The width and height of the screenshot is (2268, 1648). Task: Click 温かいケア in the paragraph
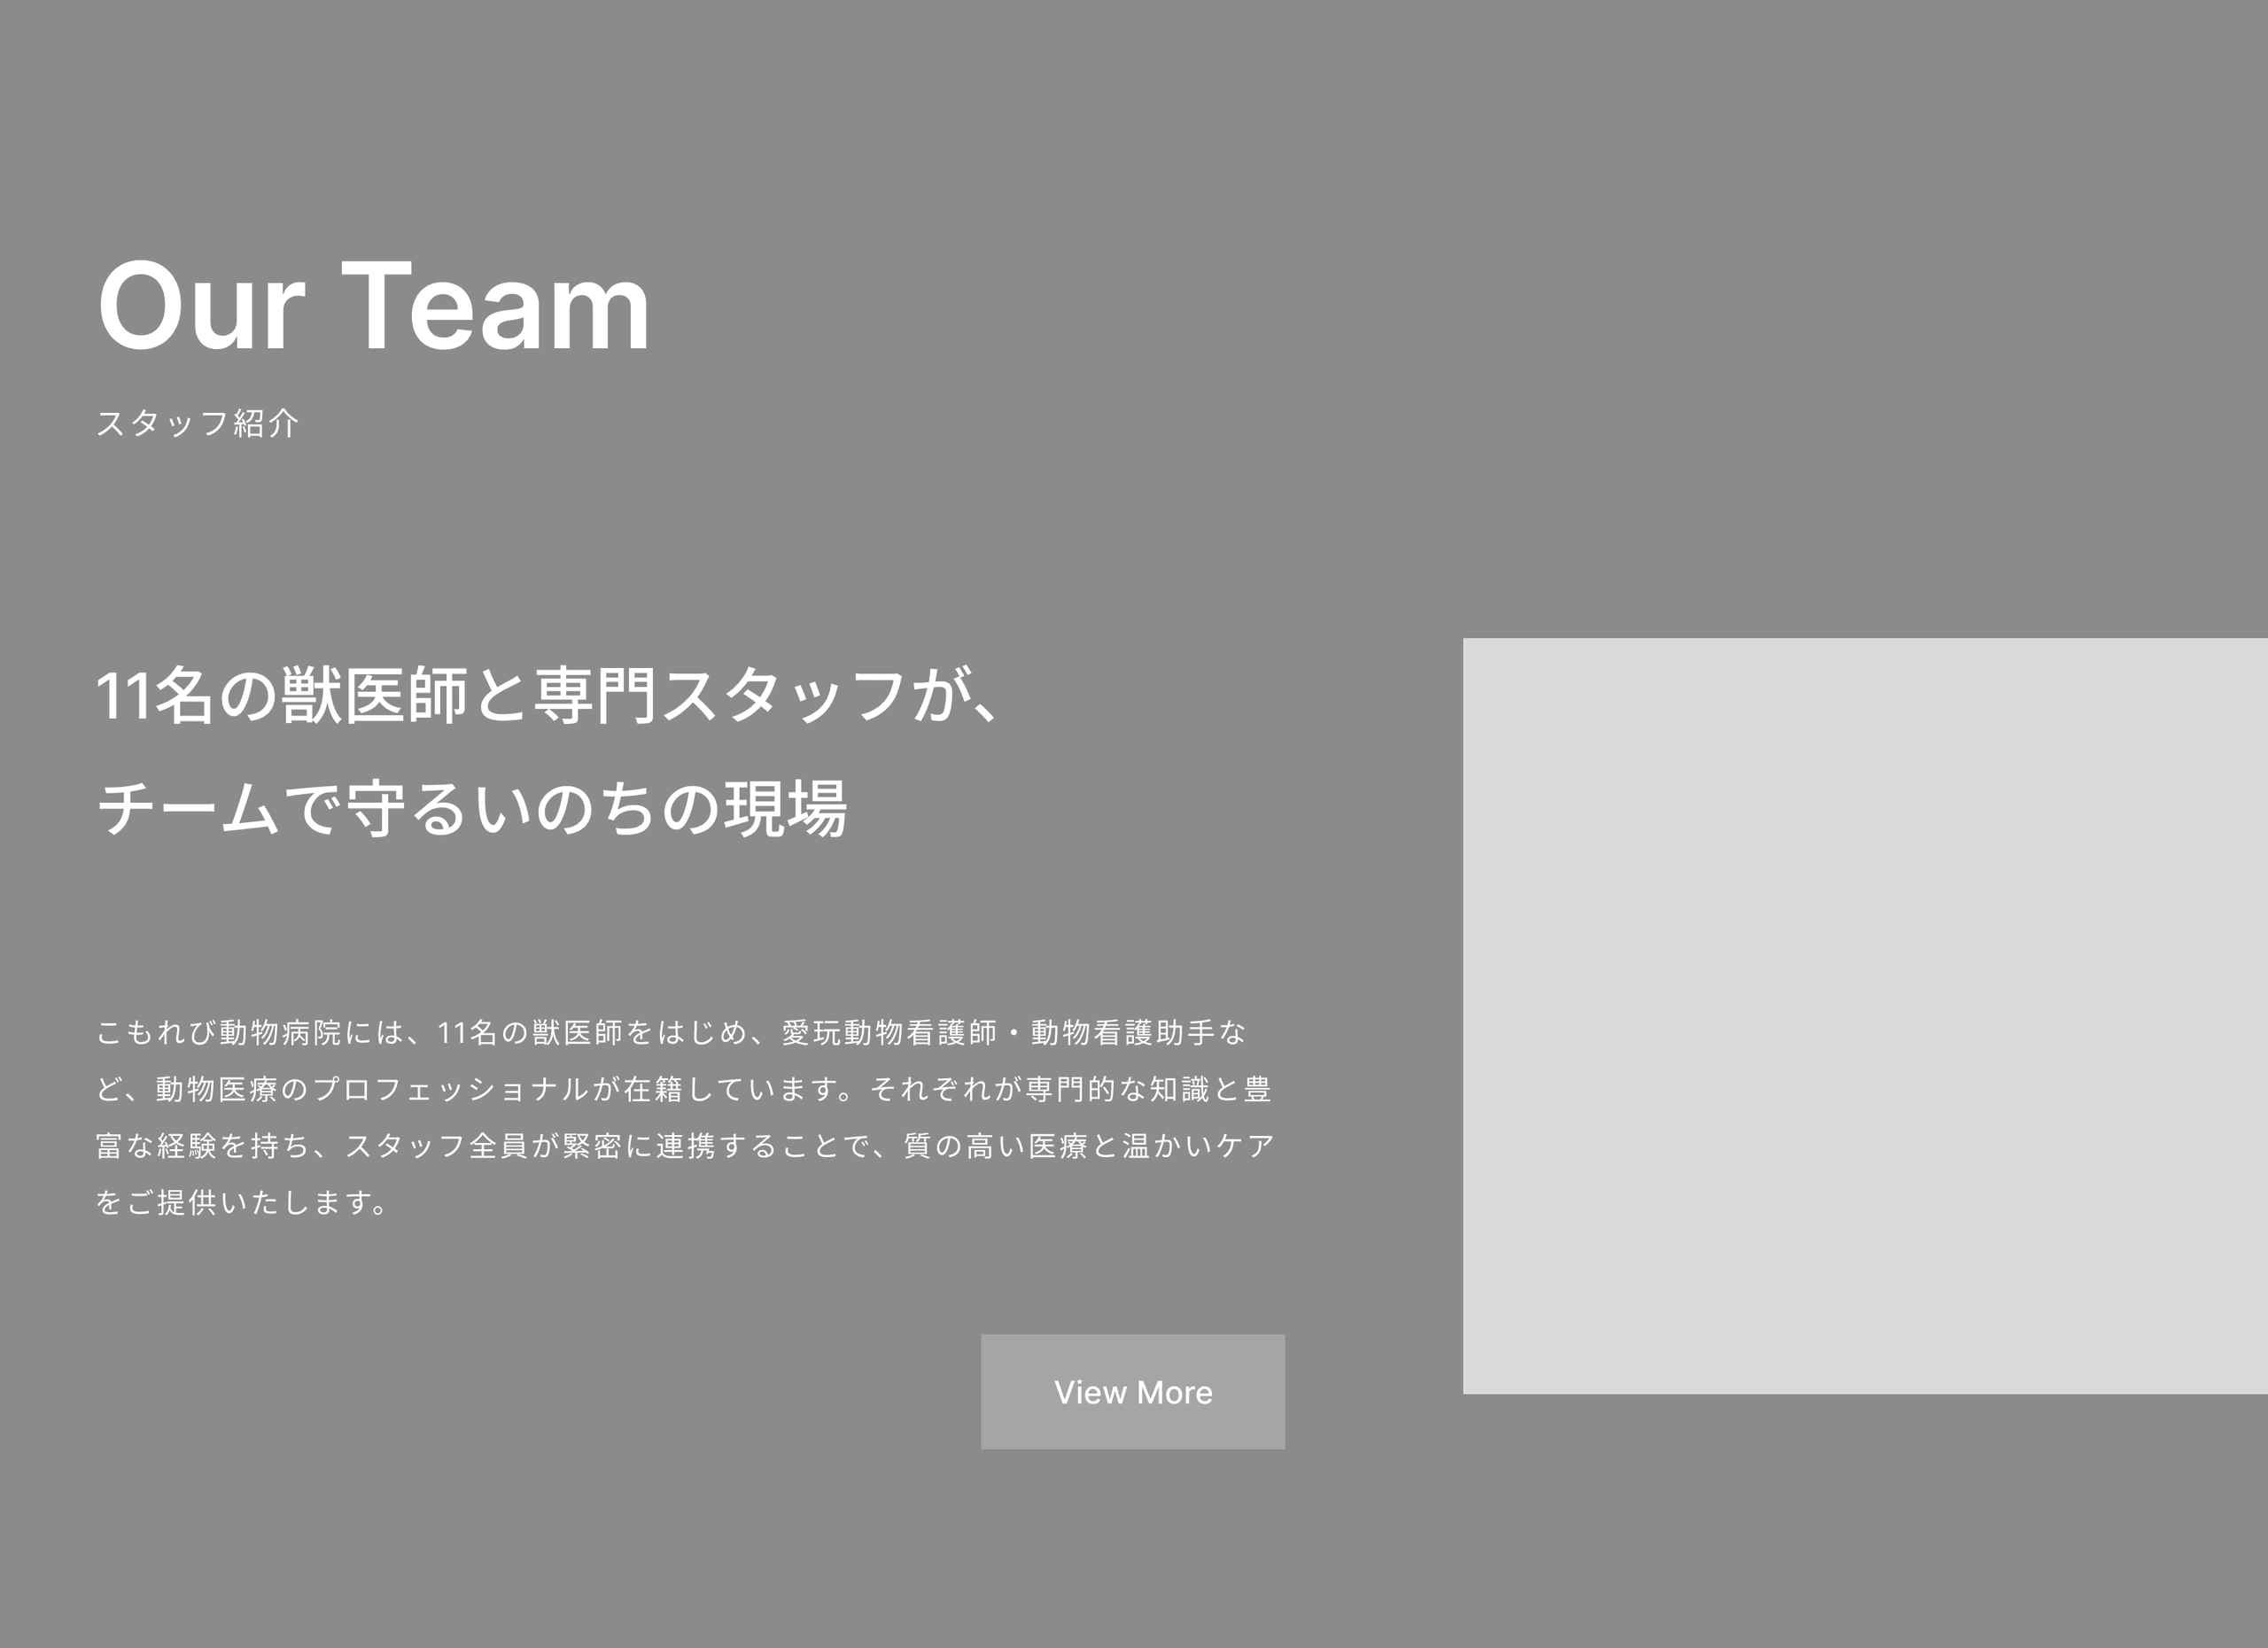tap(1197, 1145)
